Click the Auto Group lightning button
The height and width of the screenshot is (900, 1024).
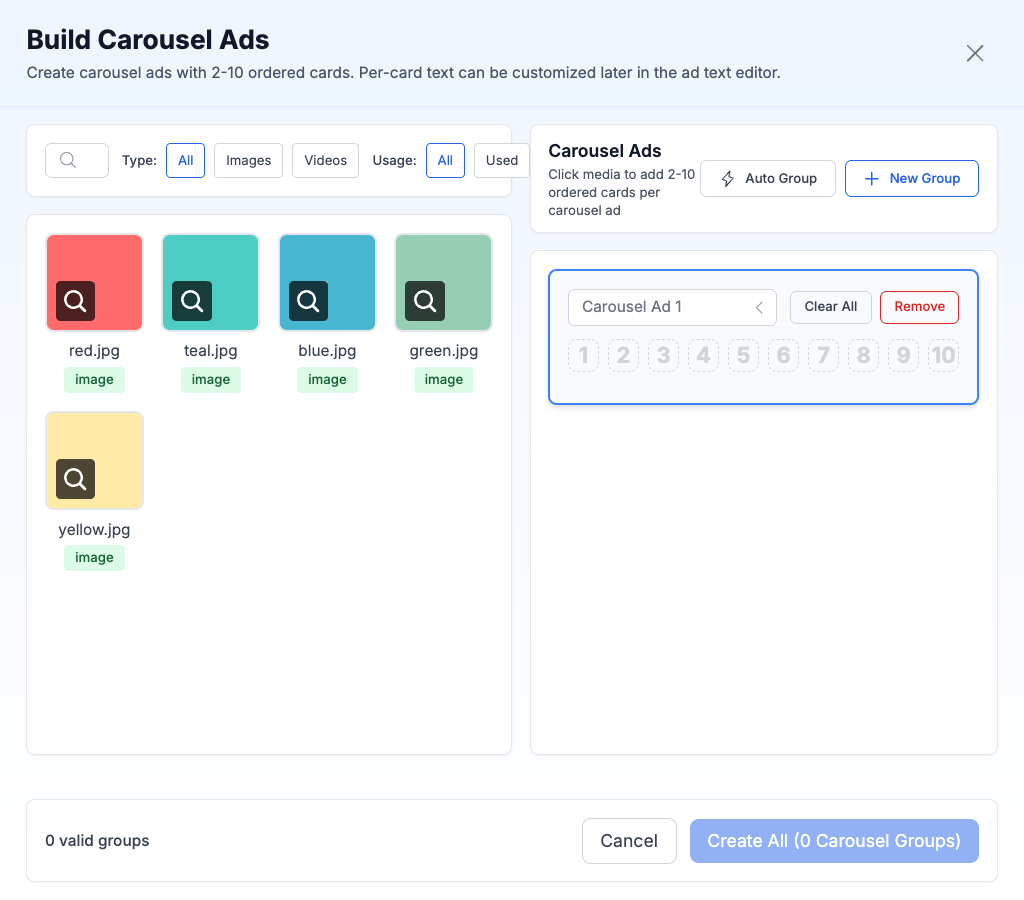point(768,178)
